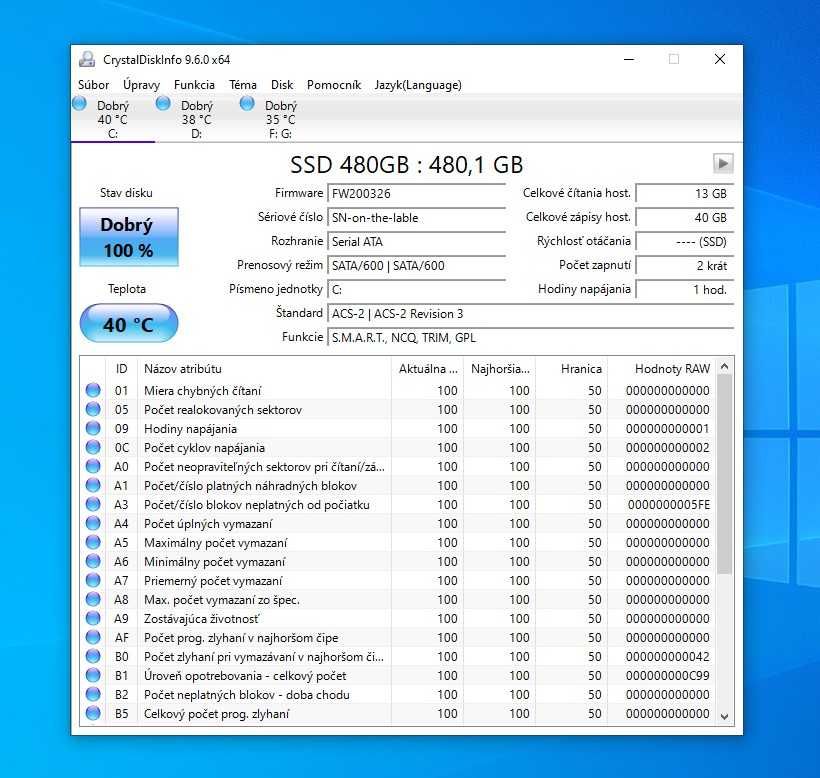
Task: Click the next disk arrow button
Action: coord(723,164)
